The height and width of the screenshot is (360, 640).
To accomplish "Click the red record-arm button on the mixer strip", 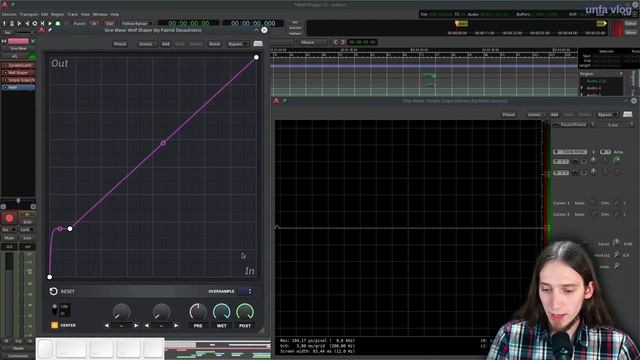I will point(9,218).
